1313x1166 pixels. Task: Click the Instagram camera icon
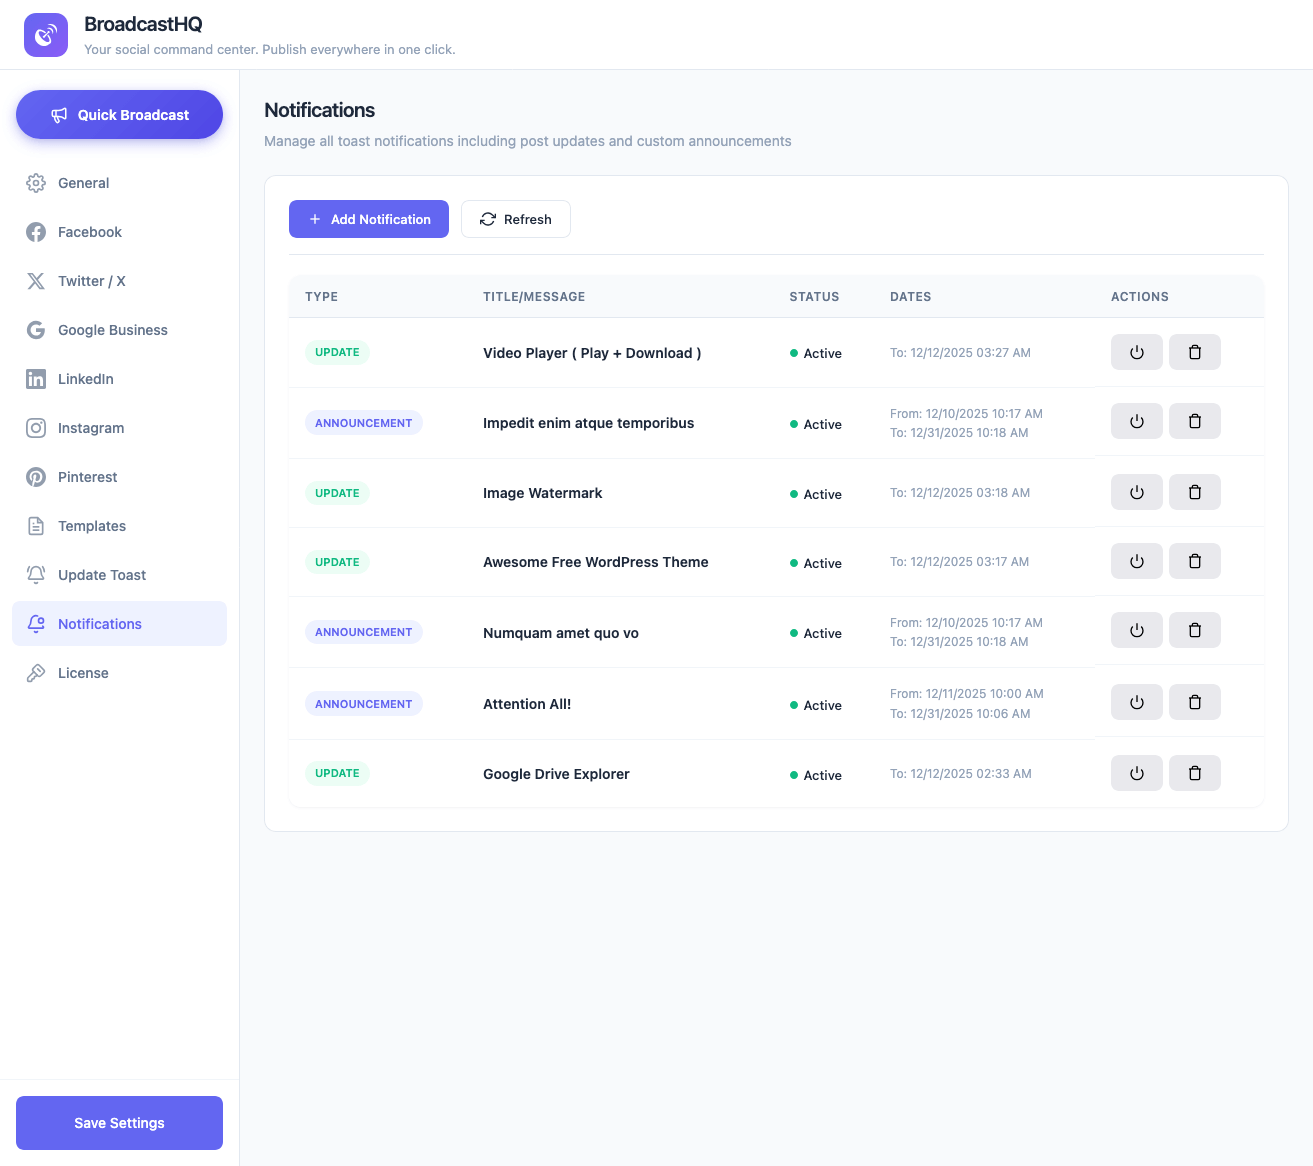pos(36,428)
